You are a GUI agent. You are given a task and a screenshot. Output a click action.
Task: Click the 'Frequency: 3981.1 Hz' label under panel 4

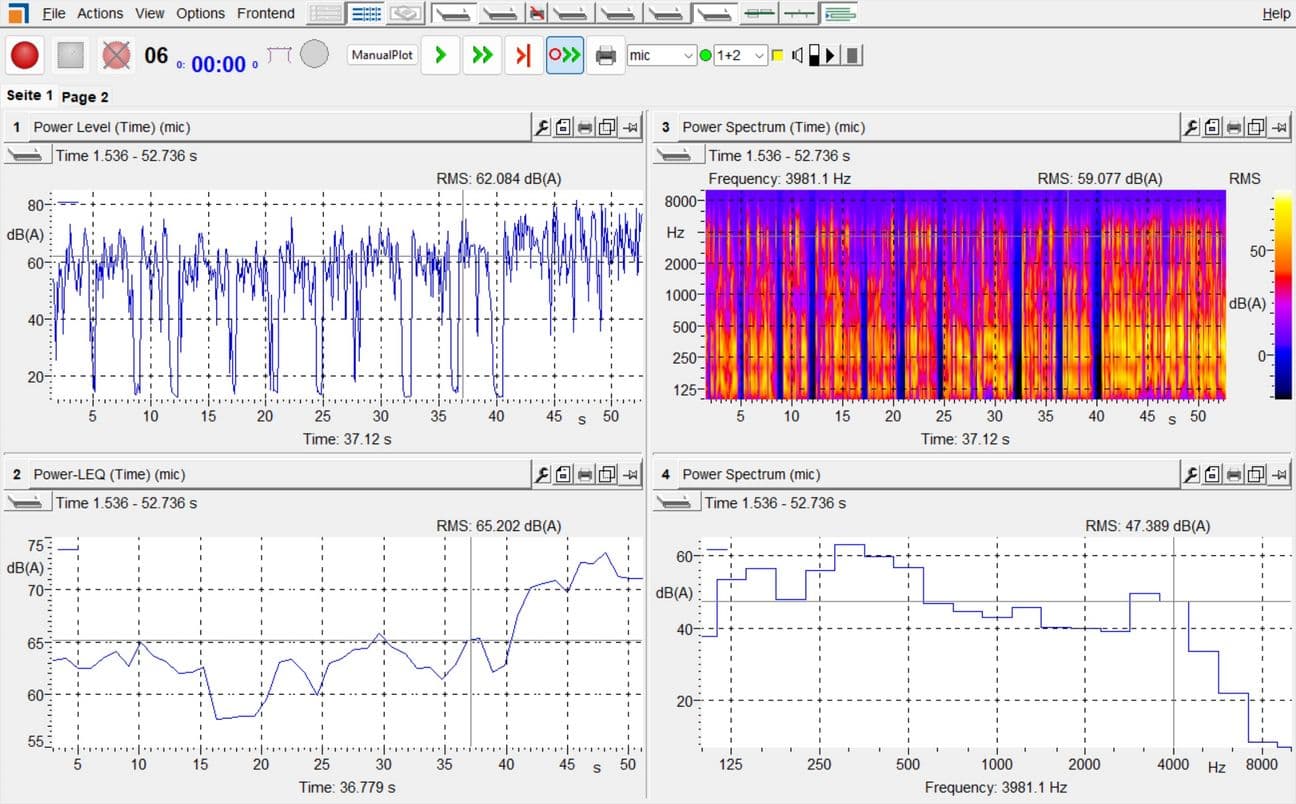(995, 787)
